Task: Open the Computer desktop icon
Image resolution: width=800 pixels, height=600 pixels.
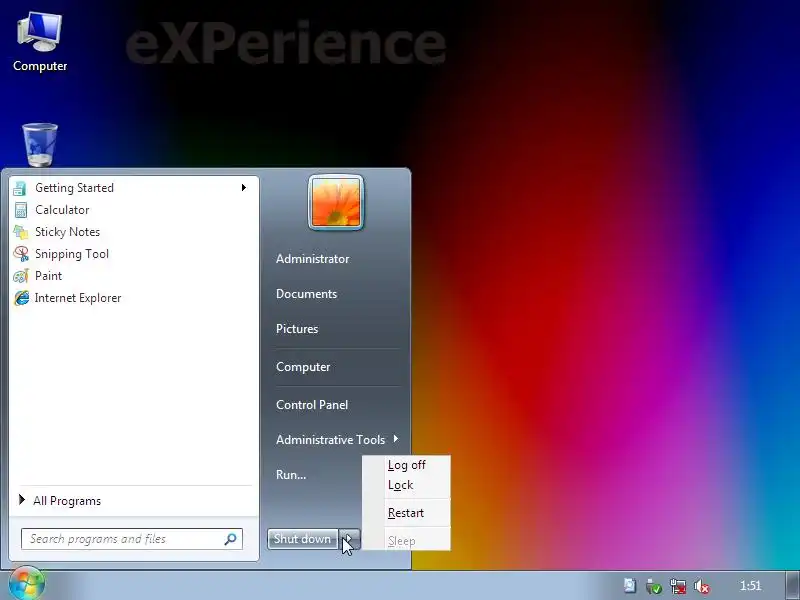Action: [39, 42]
